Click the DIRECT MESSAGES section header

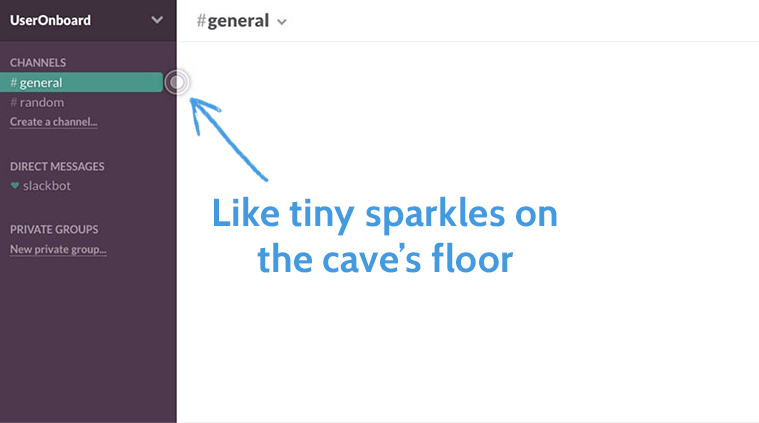pyautogui.click(x=57, y=167)
